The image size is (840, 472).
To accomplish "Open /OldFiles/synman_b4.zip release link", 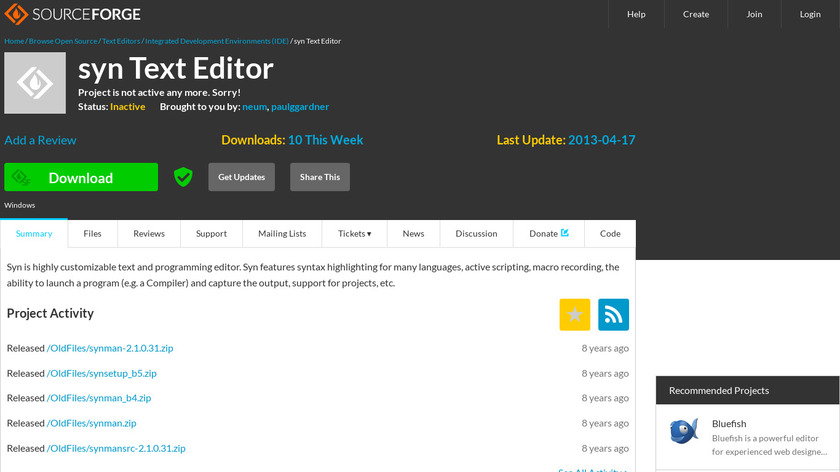I will click(99, 398).
